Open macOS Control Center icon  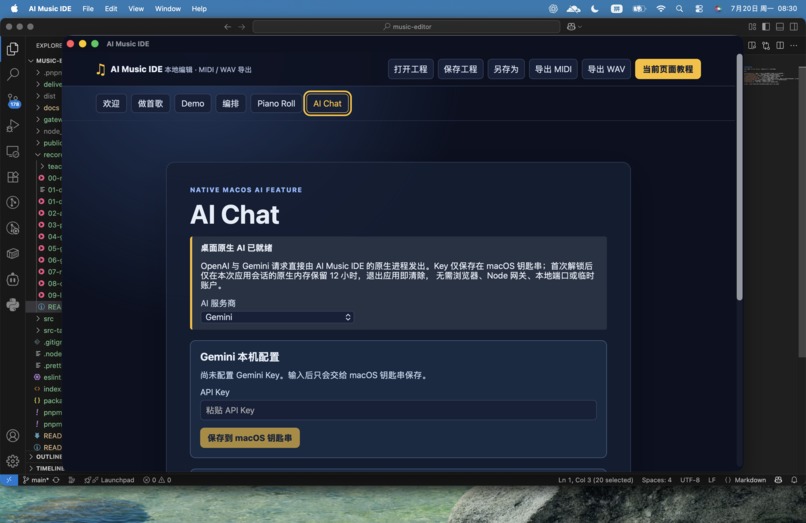pyautogui.click(x=699, y=9)
